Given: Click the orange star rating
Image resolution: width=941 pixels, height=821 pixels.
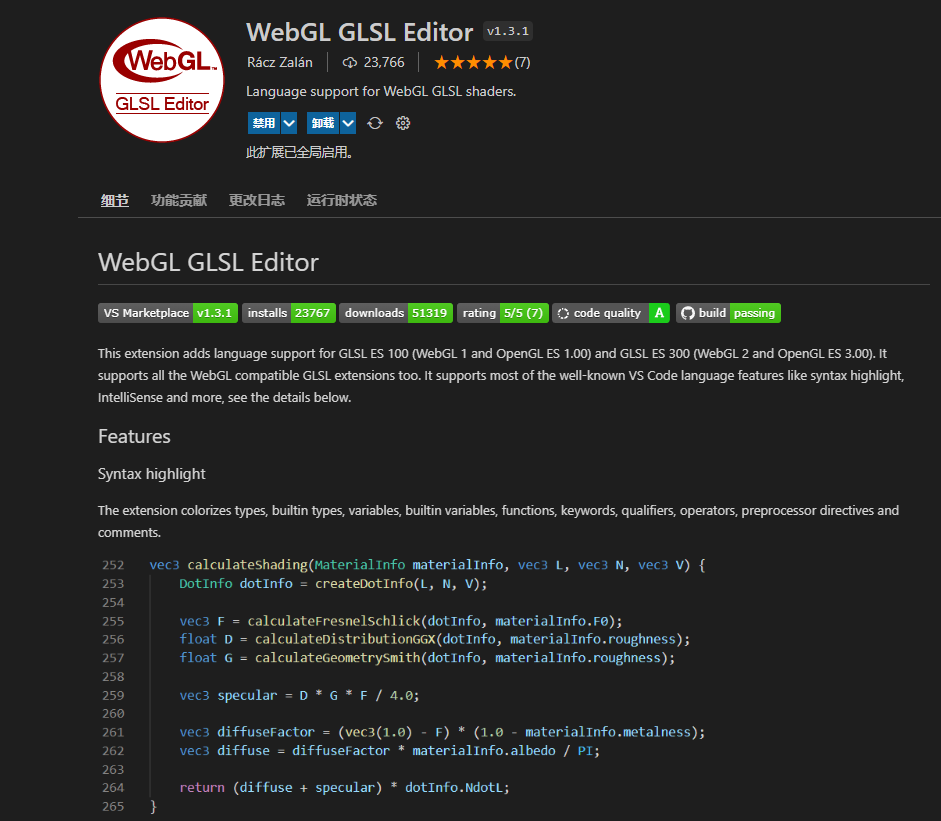Looking at the screenshot, I should coord(474,62).
